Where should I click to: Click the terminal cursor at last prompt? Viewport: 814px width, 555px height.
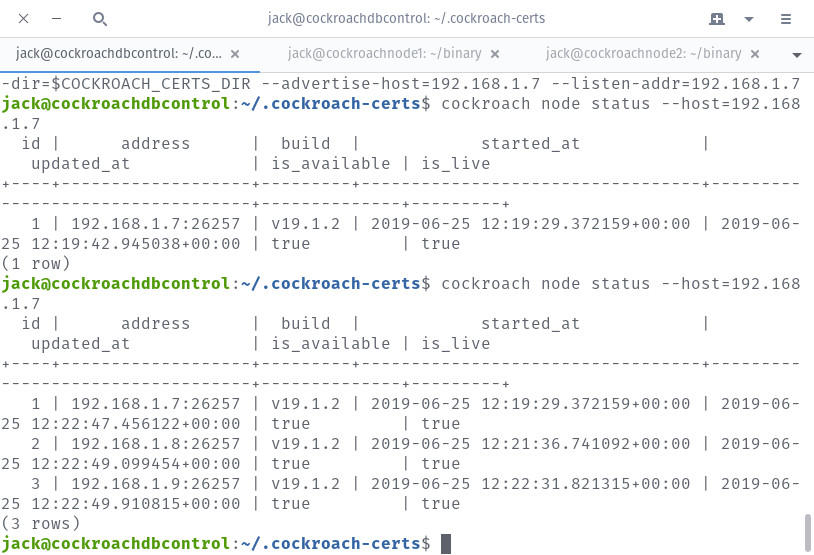tap(445, 544)
